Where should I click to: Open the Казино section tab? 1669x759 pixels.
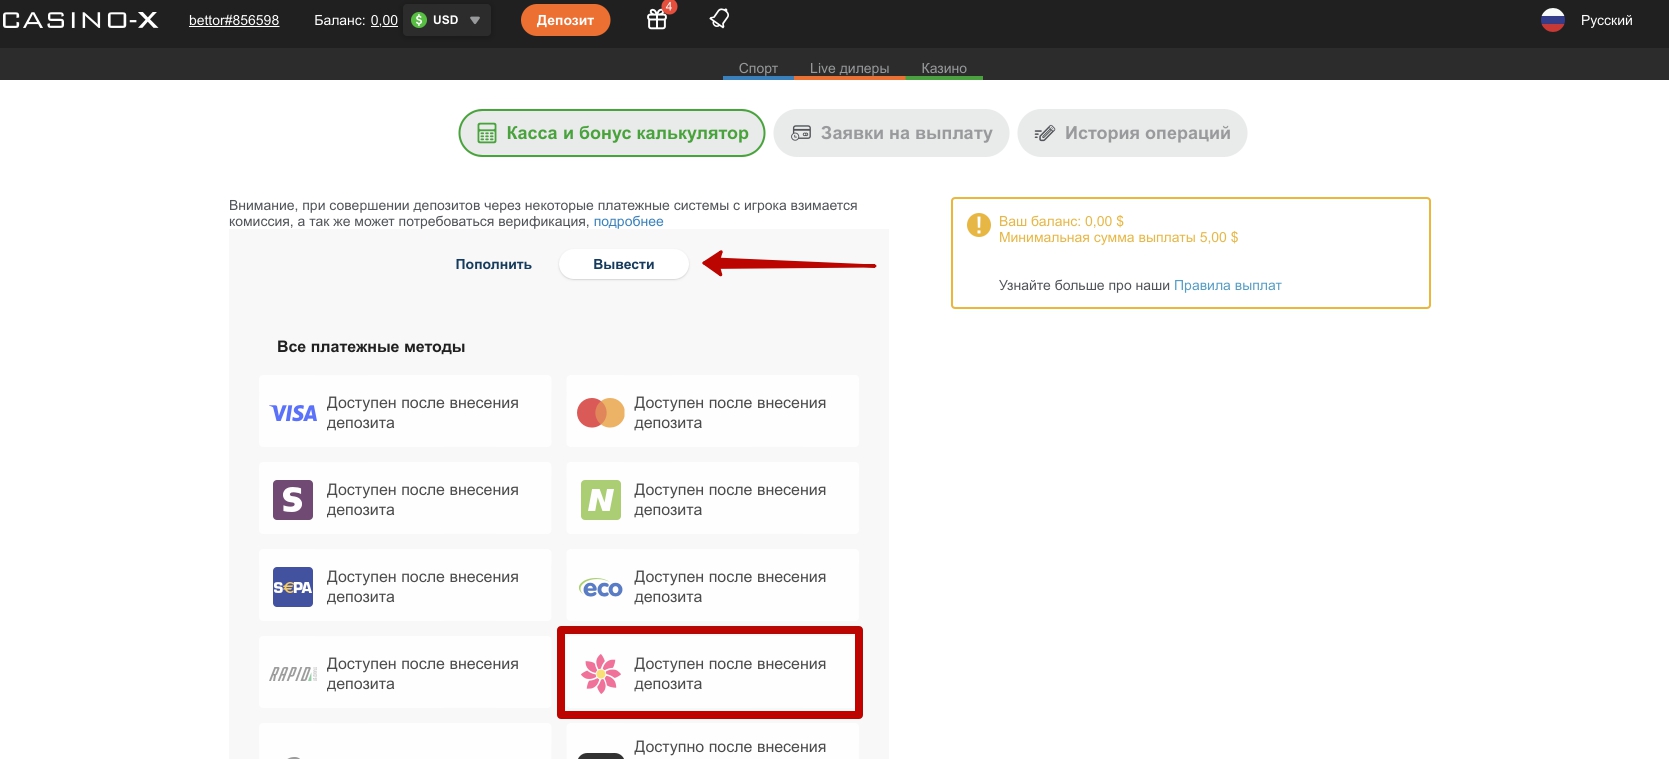pos(944,68)
